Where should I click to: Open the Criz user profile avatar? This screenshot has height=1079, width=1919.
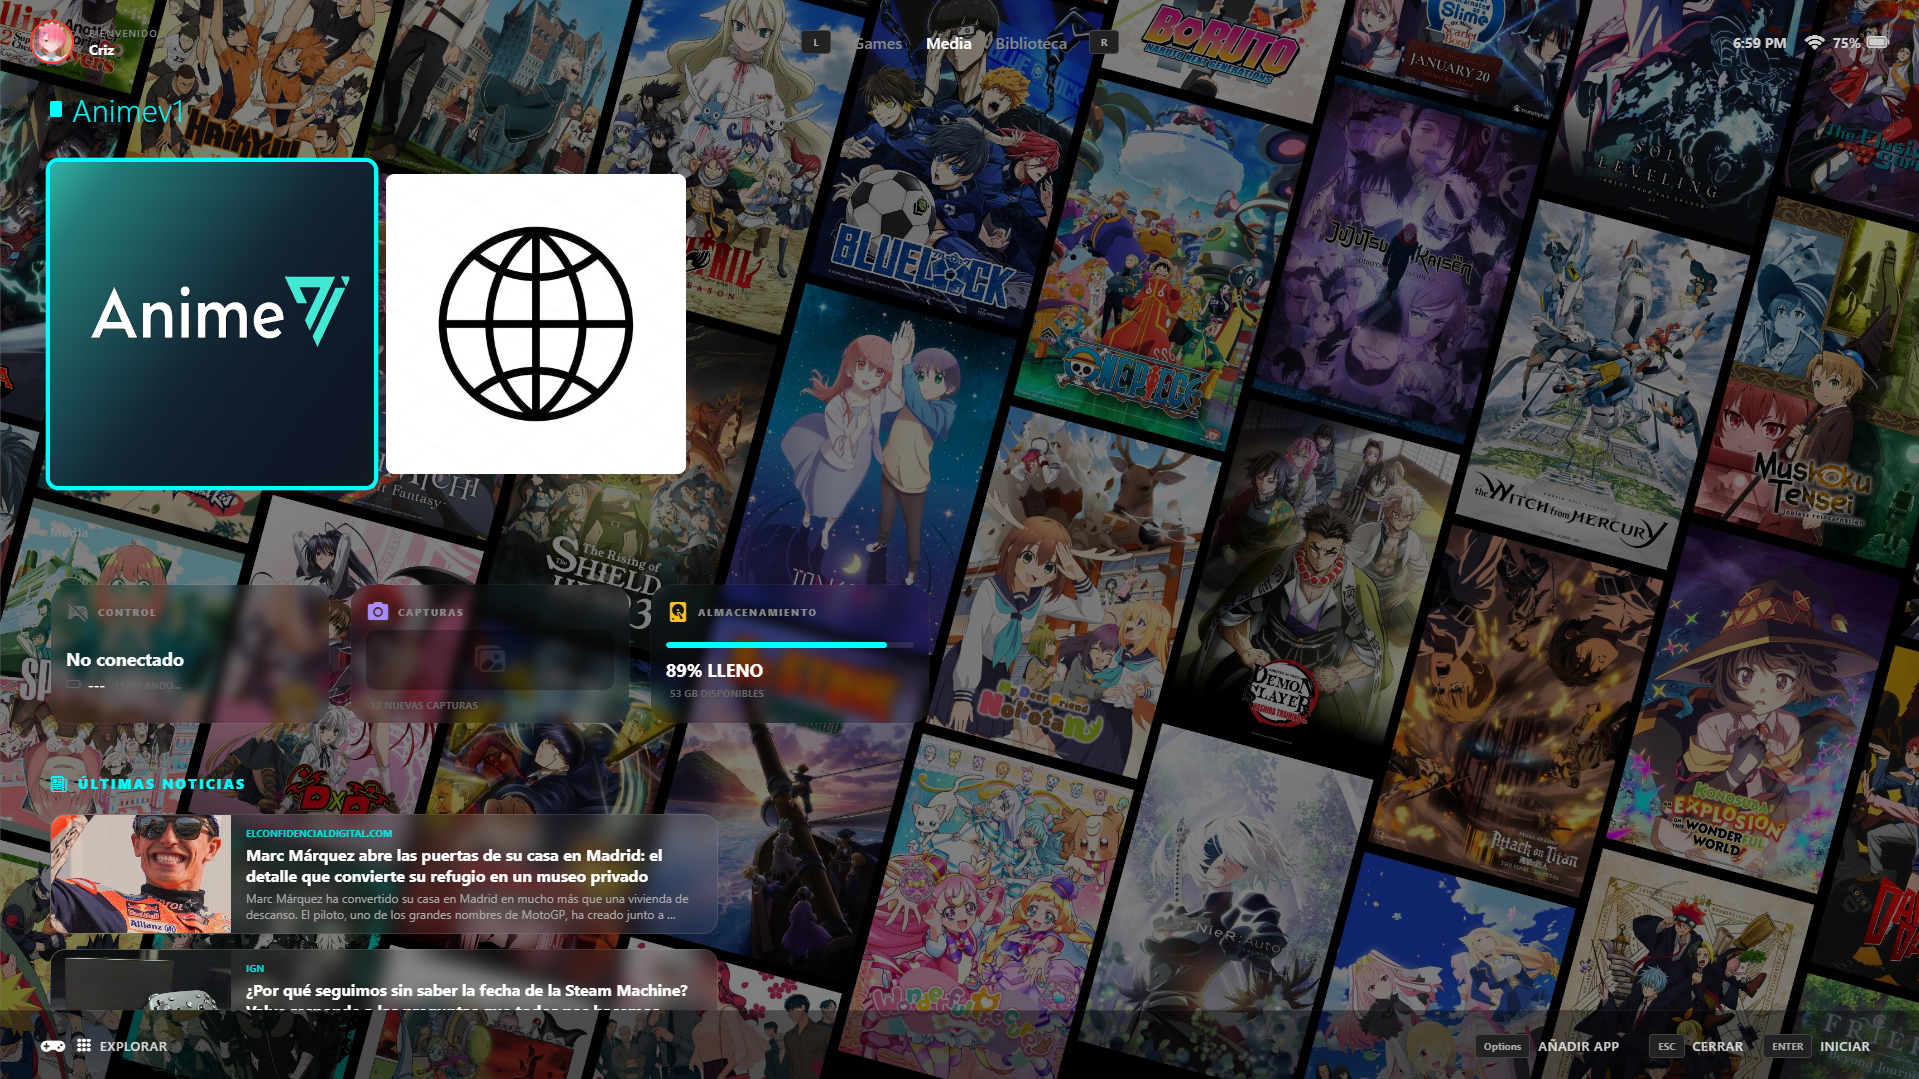[51, 42]
